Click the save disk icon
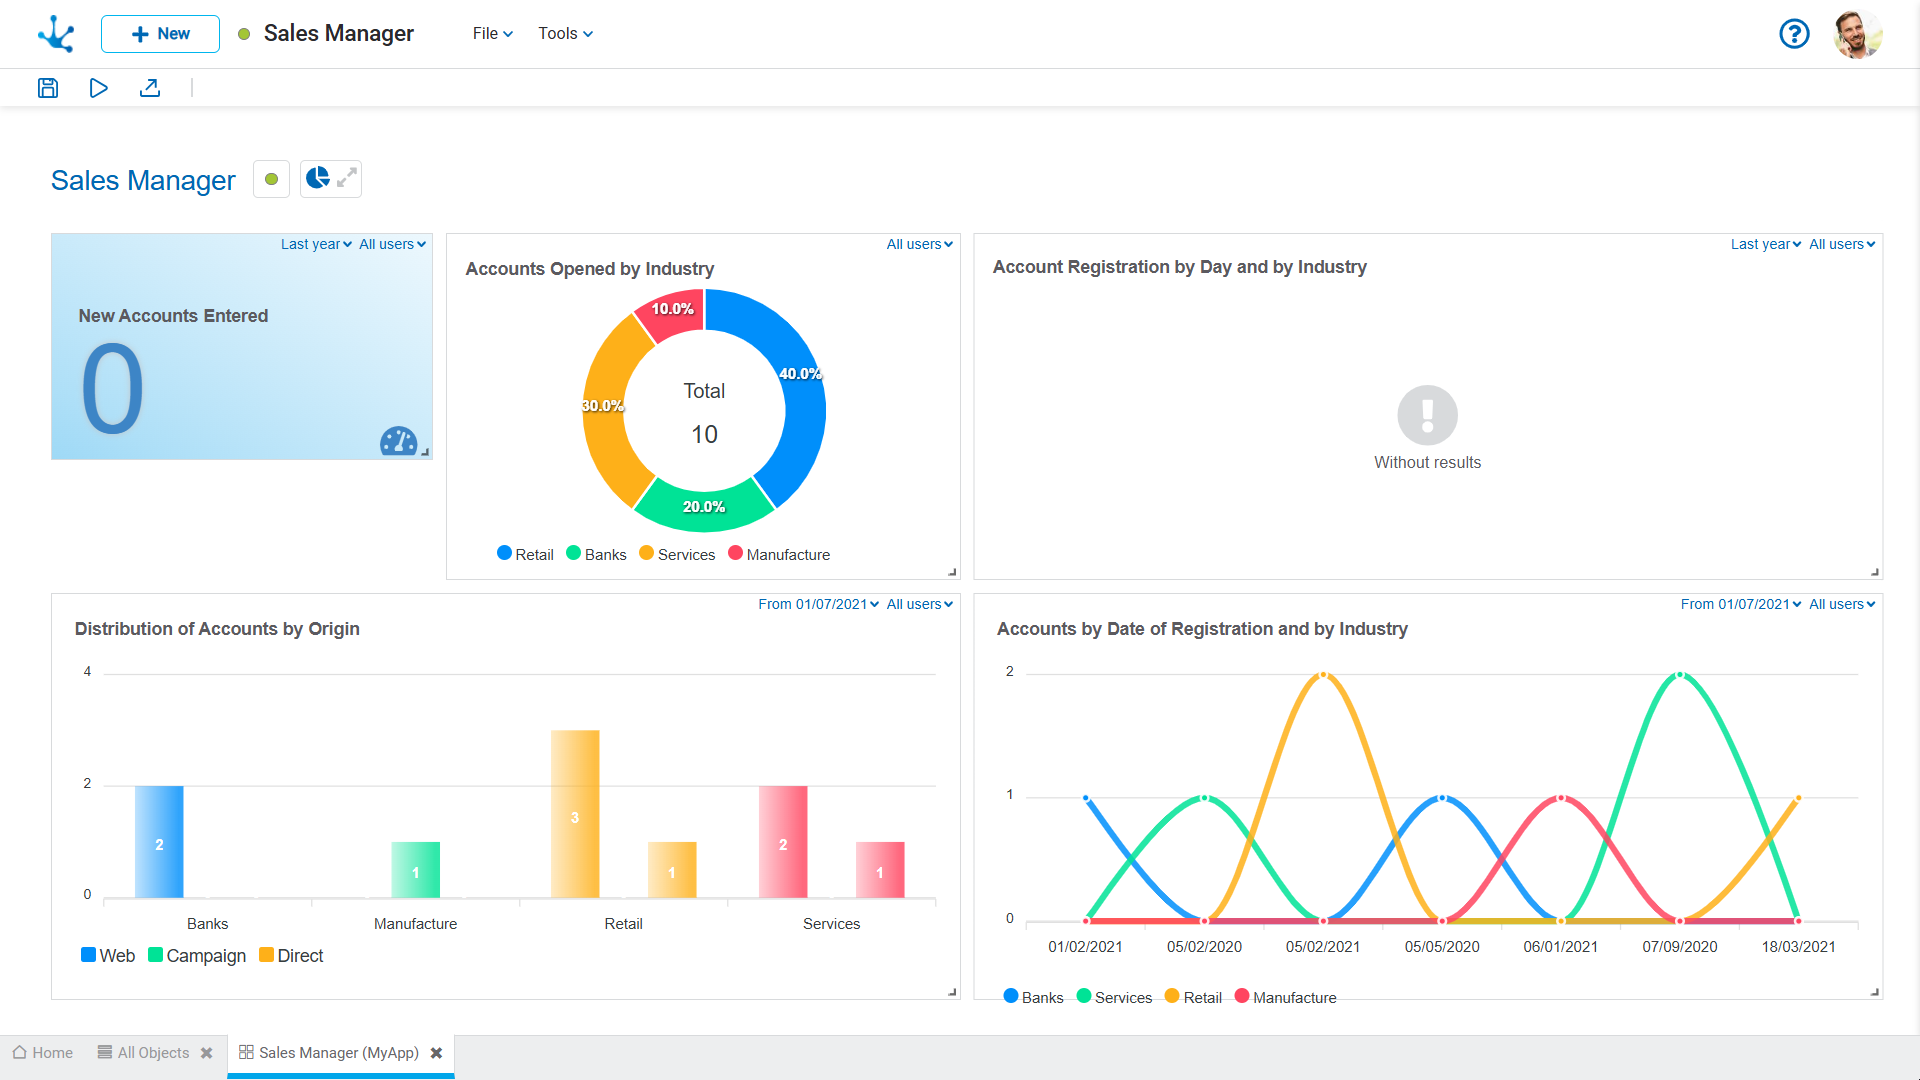This screenshot has width=1920, height=1080. [x=48, y=88]
